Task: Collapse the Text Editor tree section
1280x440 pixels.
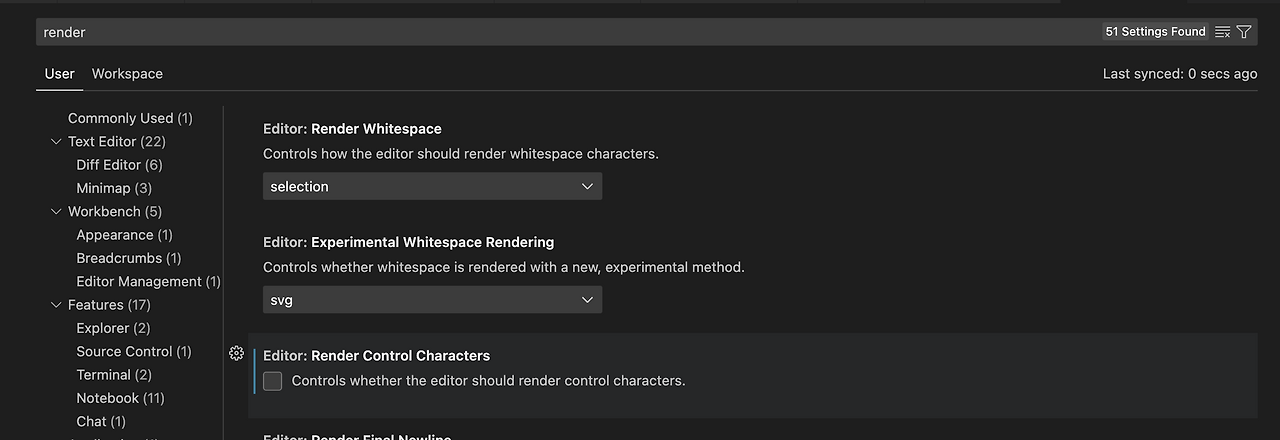Action: [57, 141]
